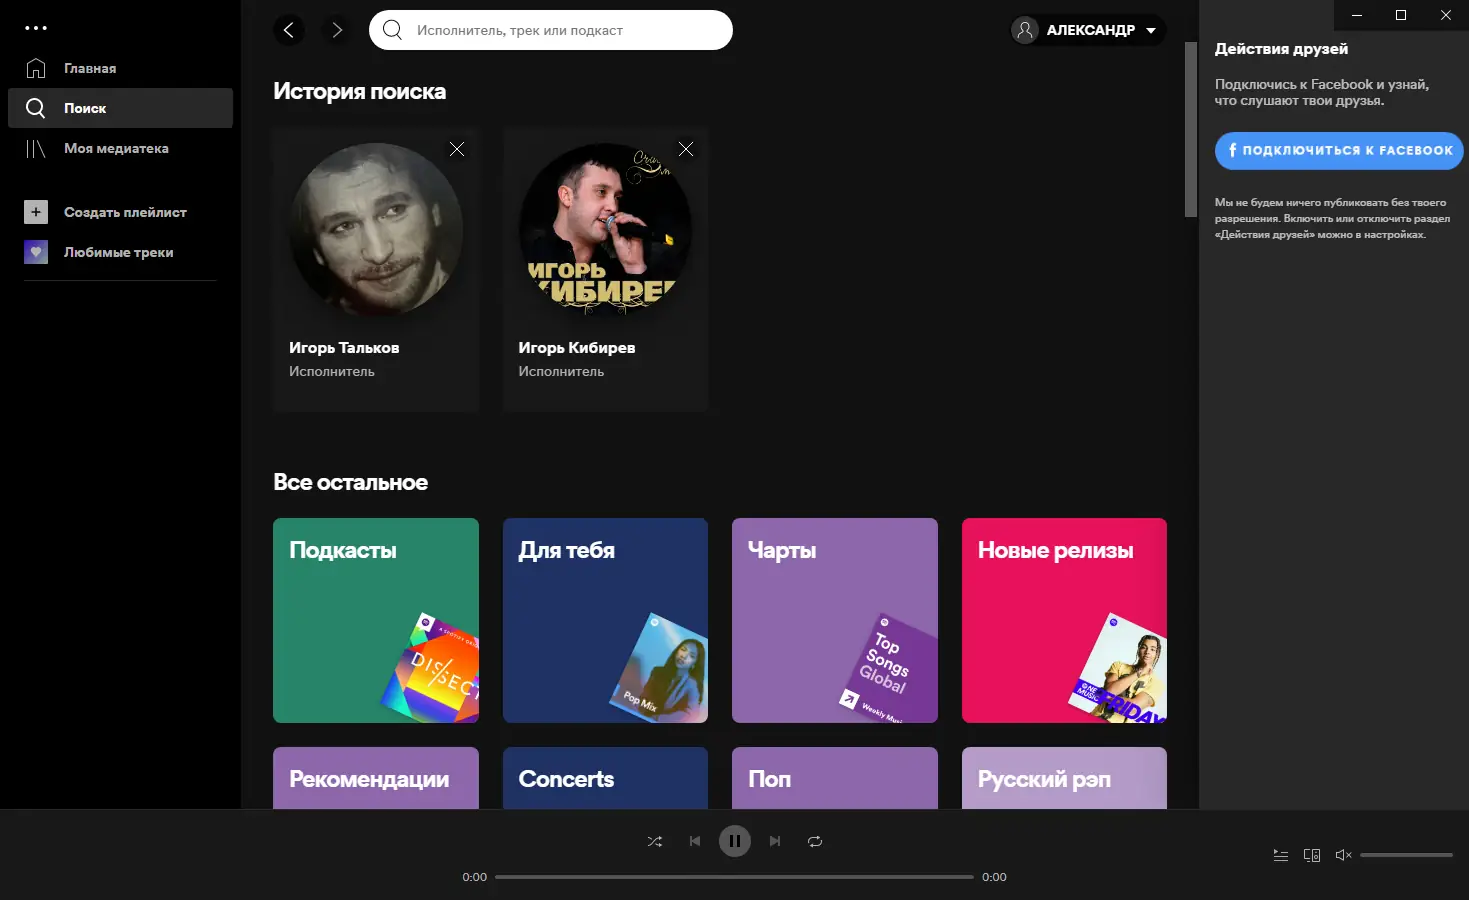Click the Главная home icon
This screenshot has height=900, width=1469.
pos(36,68)
